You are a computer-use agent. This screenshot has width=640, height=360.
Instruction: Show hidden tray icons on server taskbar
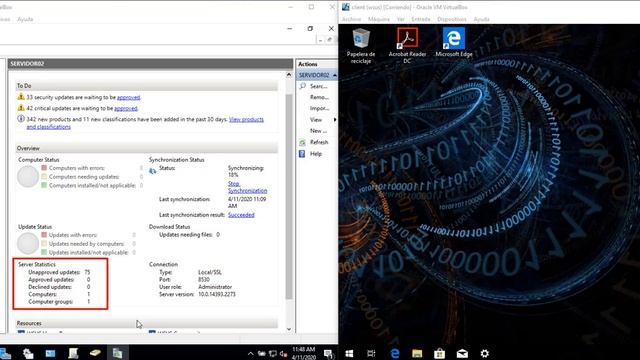pos(250,353)
